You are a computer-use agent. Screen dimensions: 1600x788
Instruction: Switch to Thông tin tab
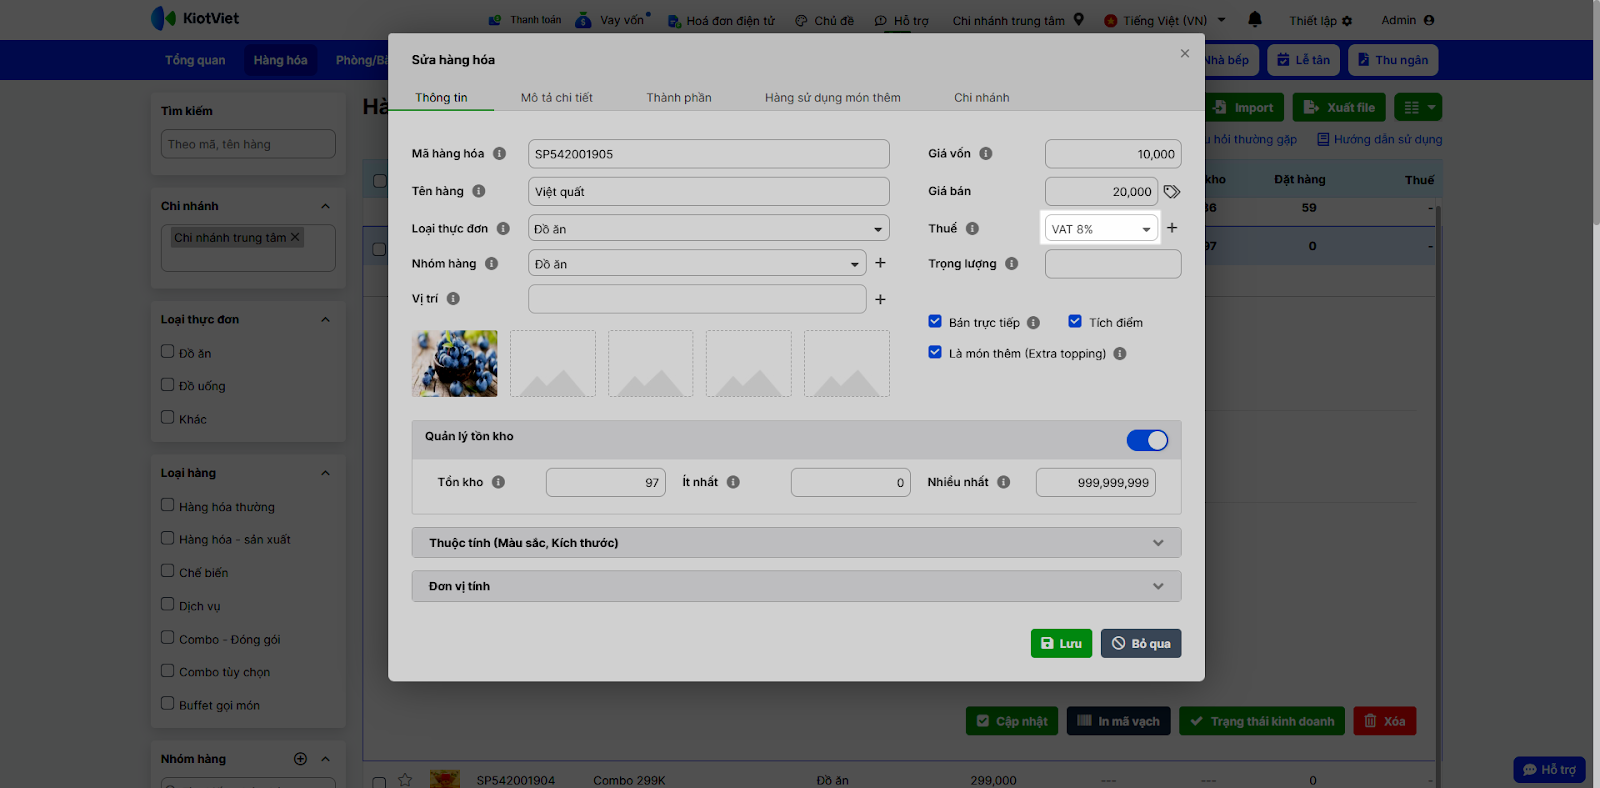[441, 98]
